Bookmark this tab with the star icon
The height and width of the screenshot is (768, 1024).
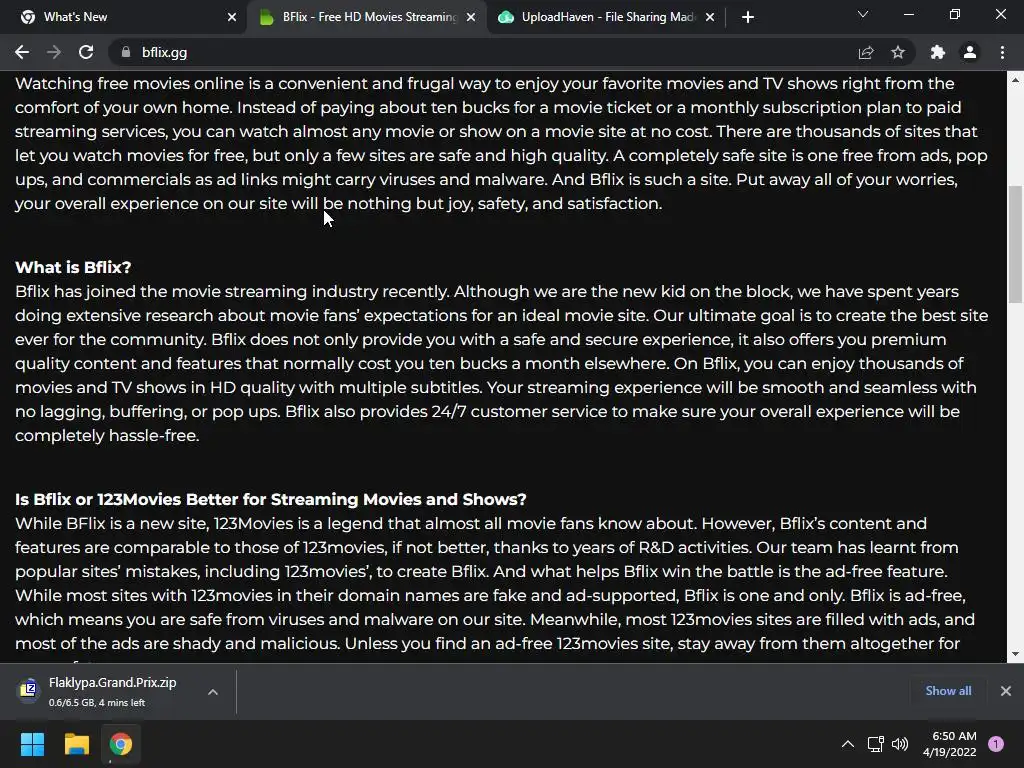(x=898, y=52)
